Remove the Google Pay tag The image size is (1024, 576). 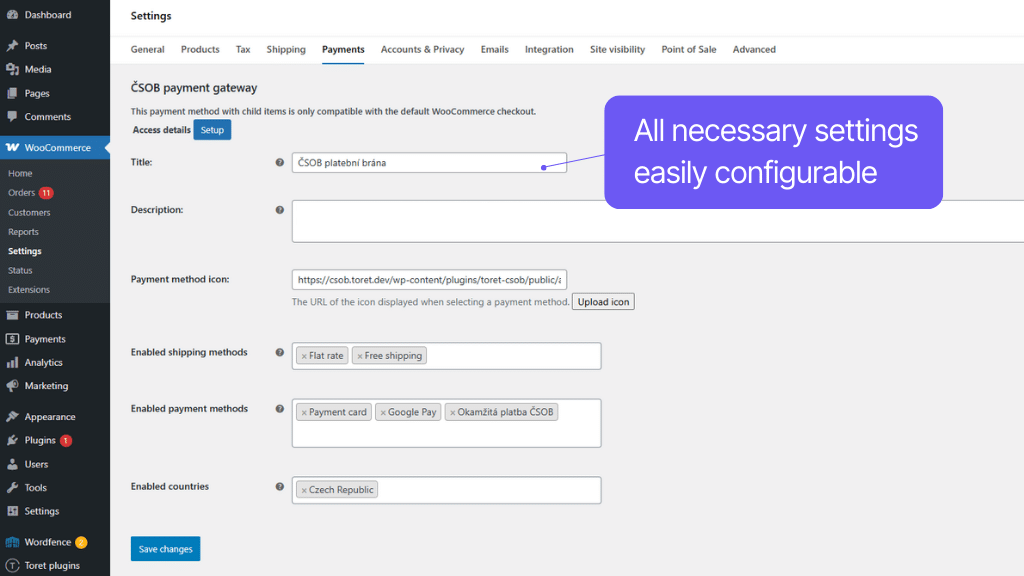(383, 413)
